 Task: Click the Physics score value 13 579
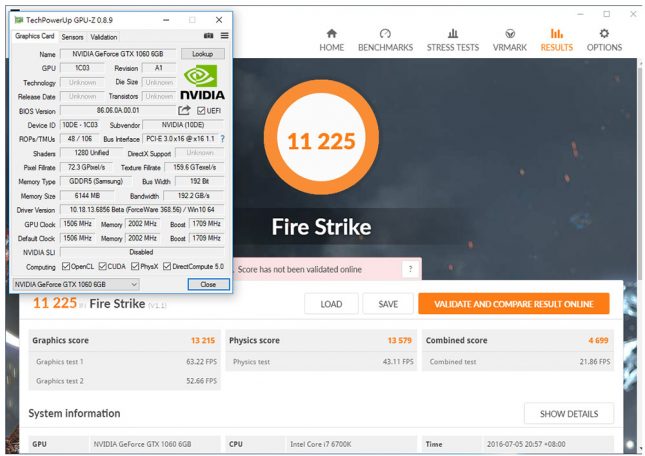(x=399, y=340)
